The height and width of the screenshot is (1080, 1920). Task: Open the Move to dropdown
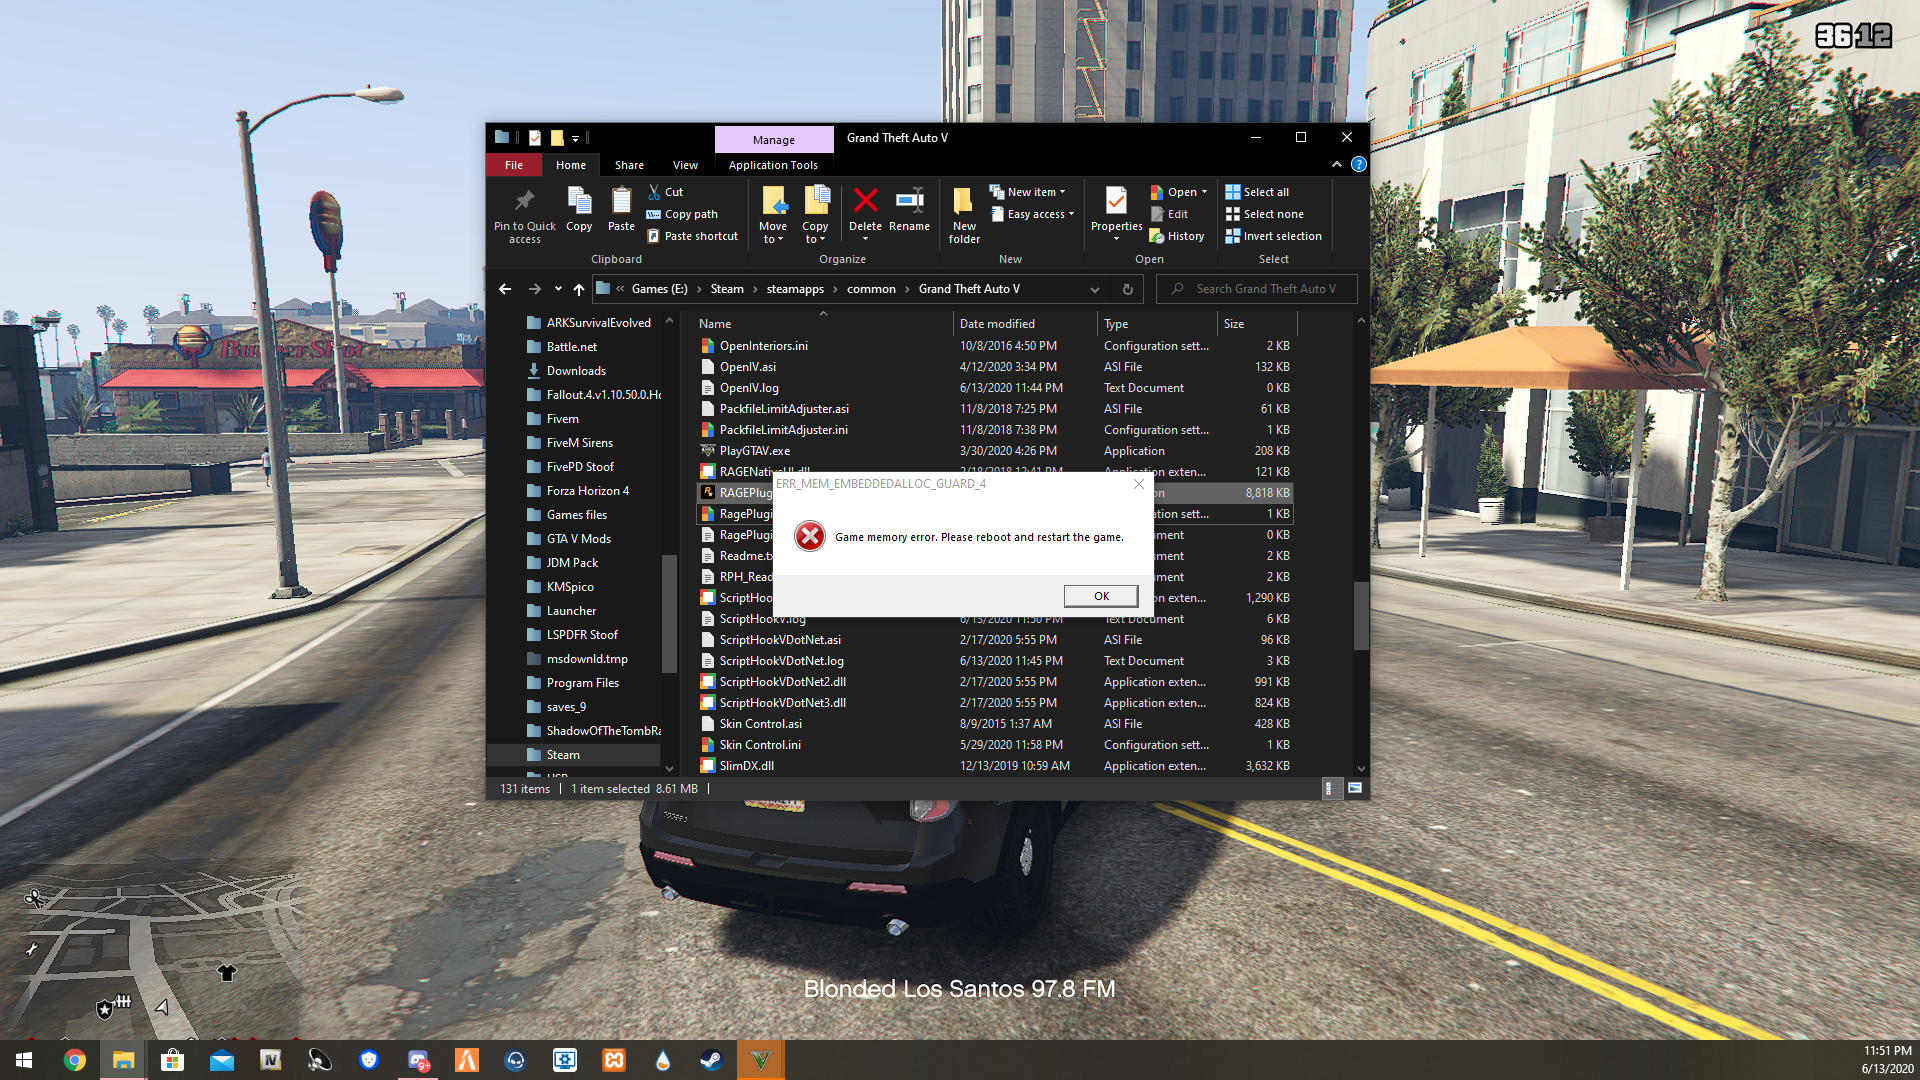coord(773,214)
